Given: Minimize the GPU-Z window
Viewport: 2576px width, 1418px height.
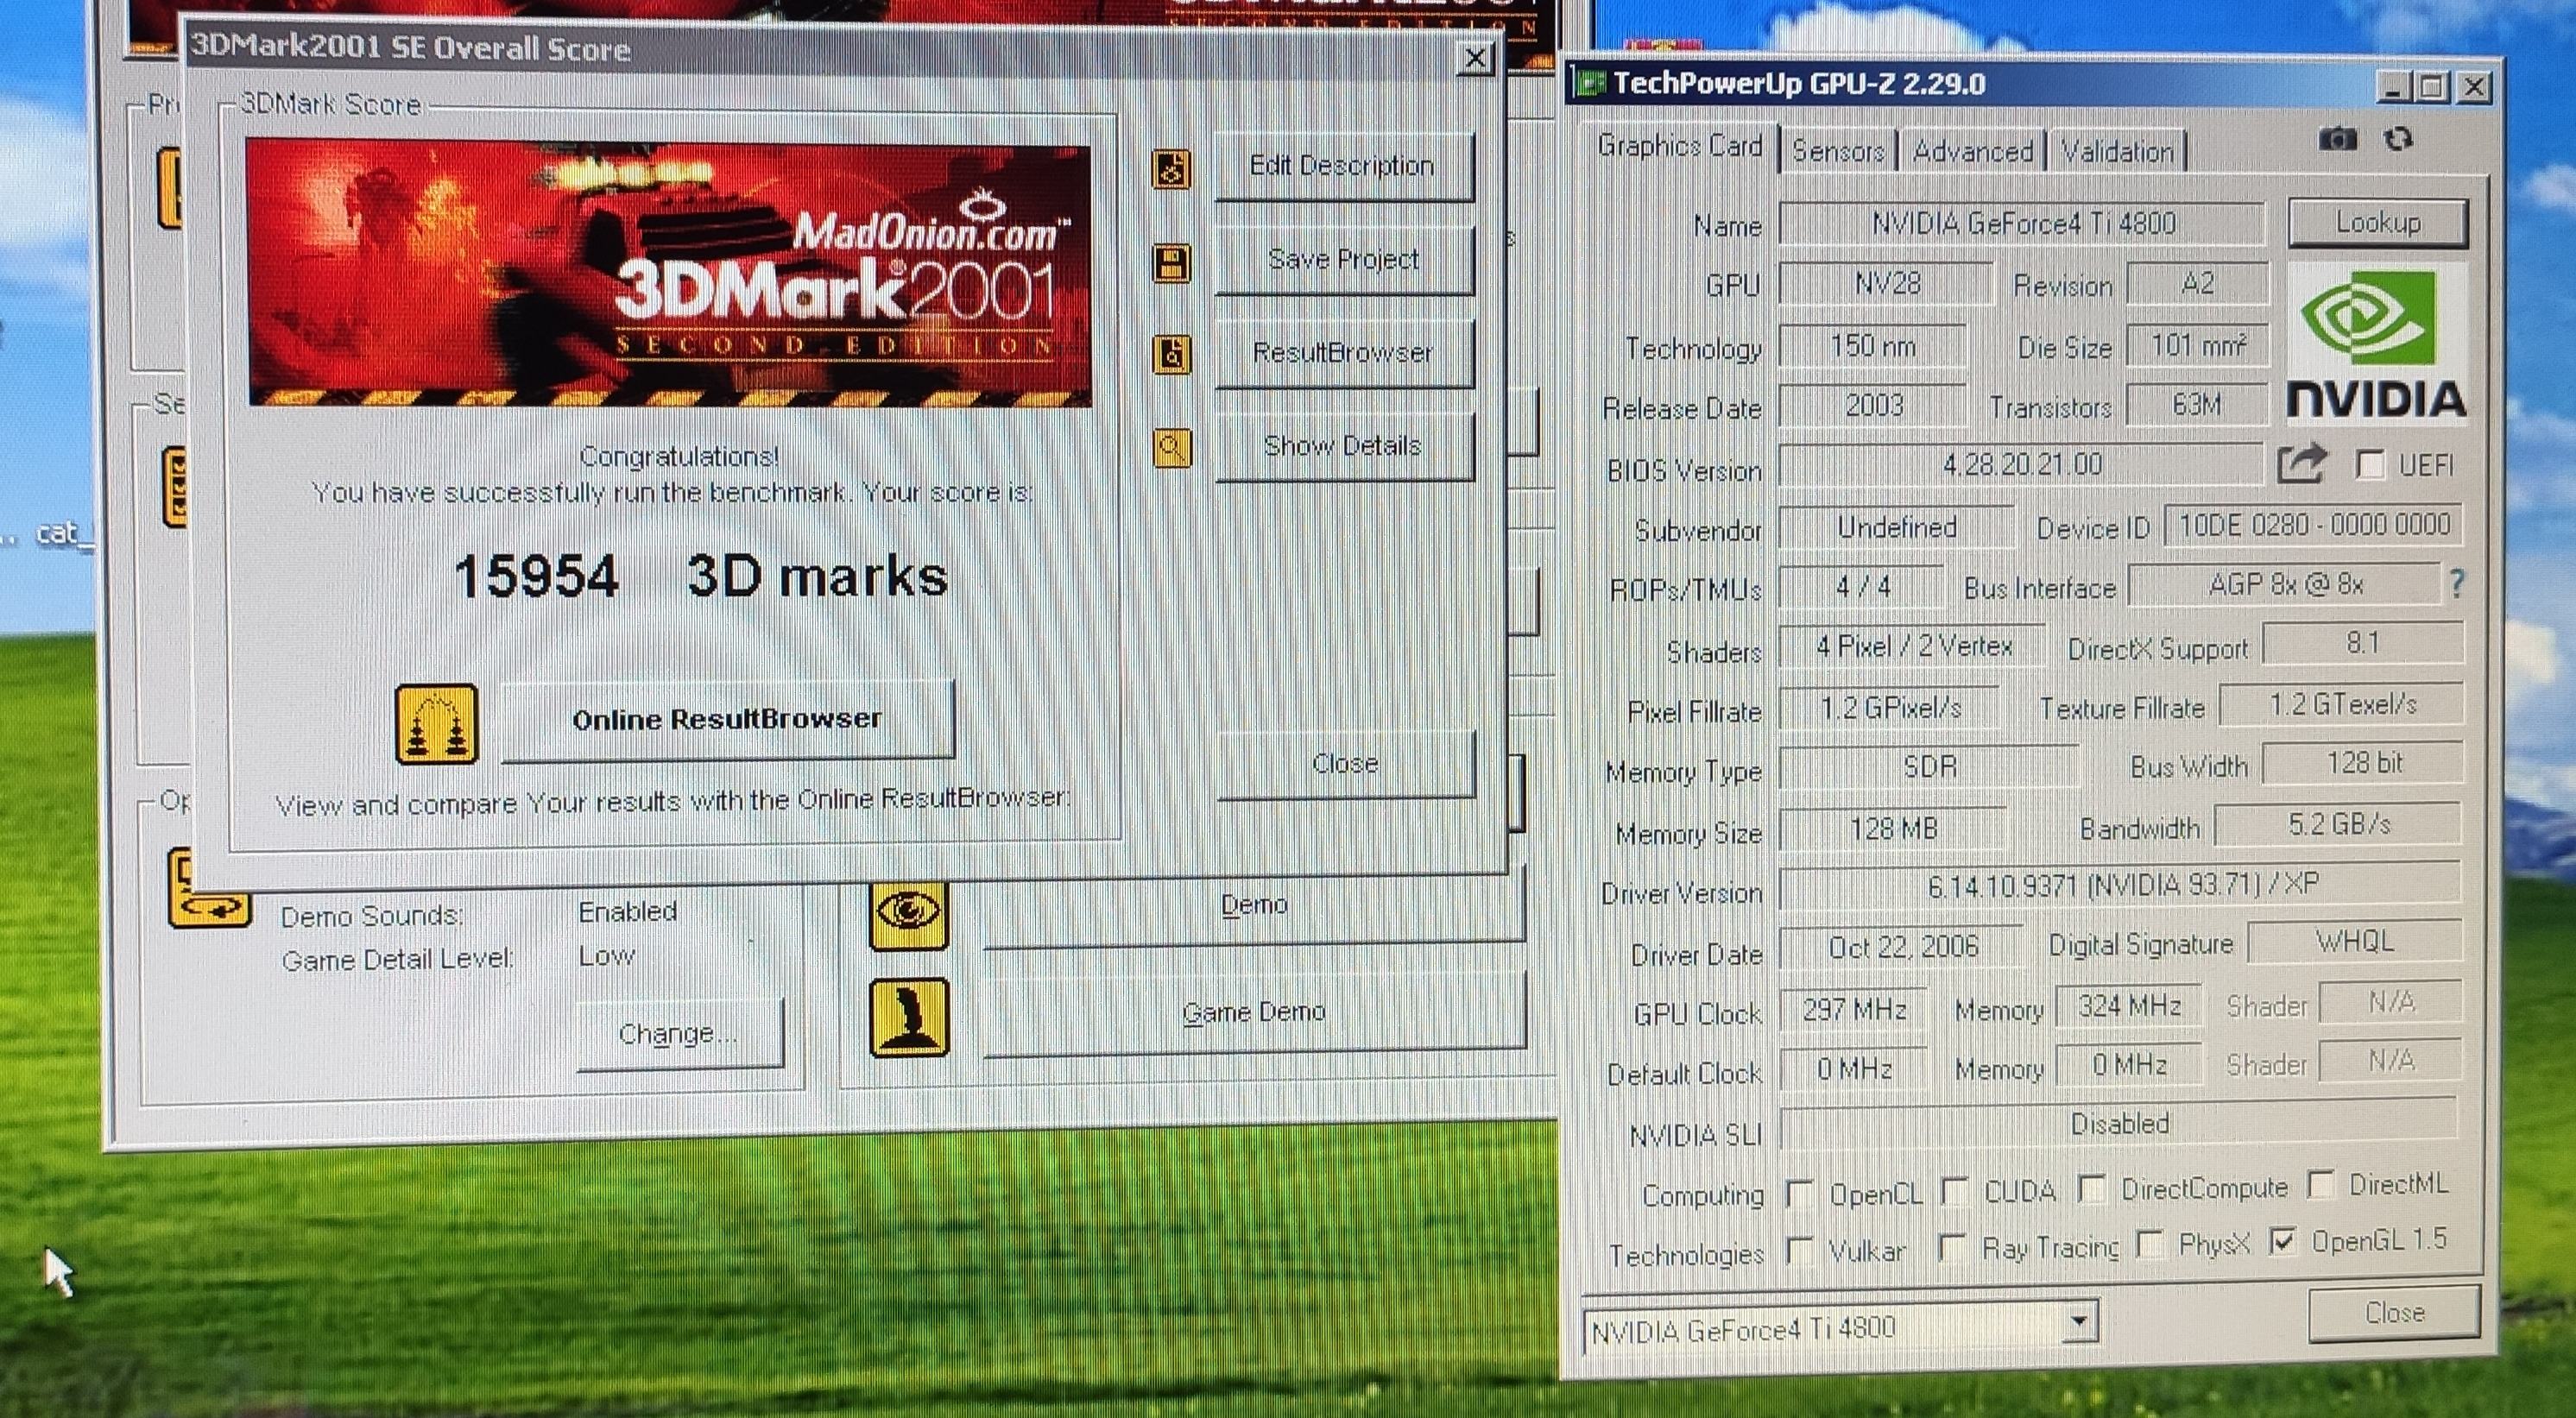Looking at the screenshot, I should point(2392,87).
